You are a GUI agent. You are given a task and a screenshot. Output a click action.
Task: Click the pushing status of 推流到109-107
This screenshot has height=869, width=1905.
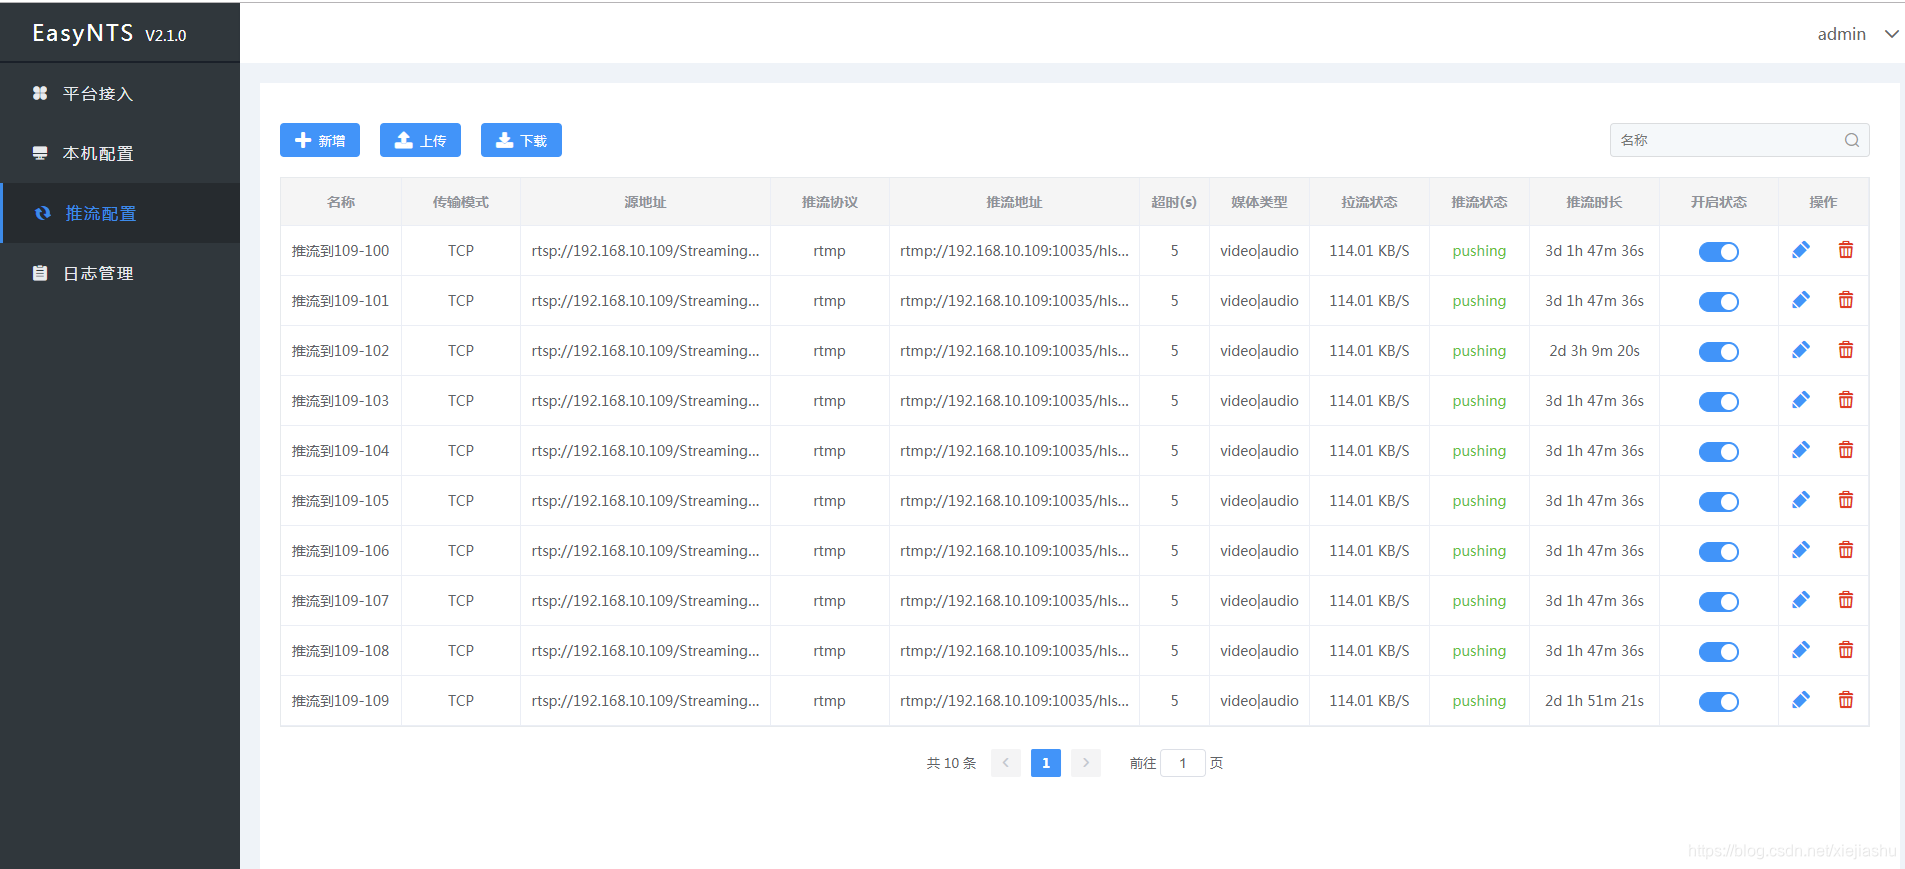pos(1479,601)
